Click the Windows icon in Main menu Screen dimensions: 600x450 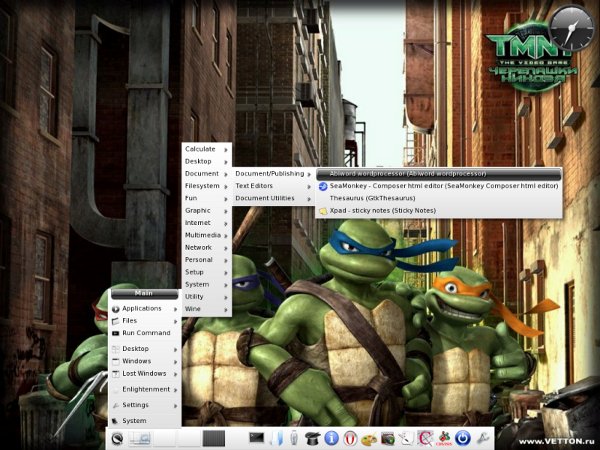point(116,361)
